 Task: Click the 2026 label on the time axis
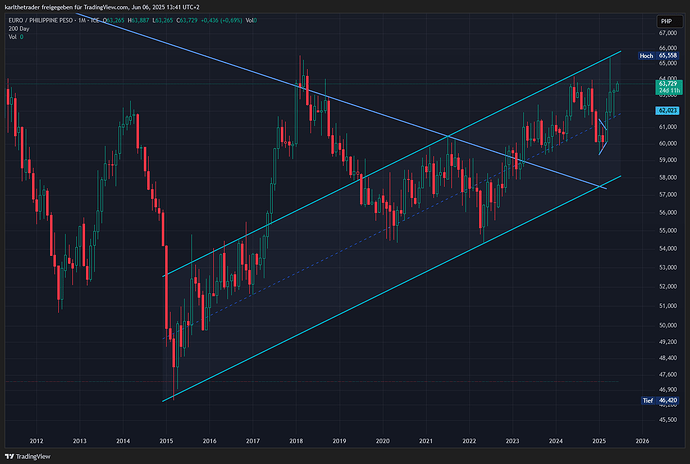[643, 440]
